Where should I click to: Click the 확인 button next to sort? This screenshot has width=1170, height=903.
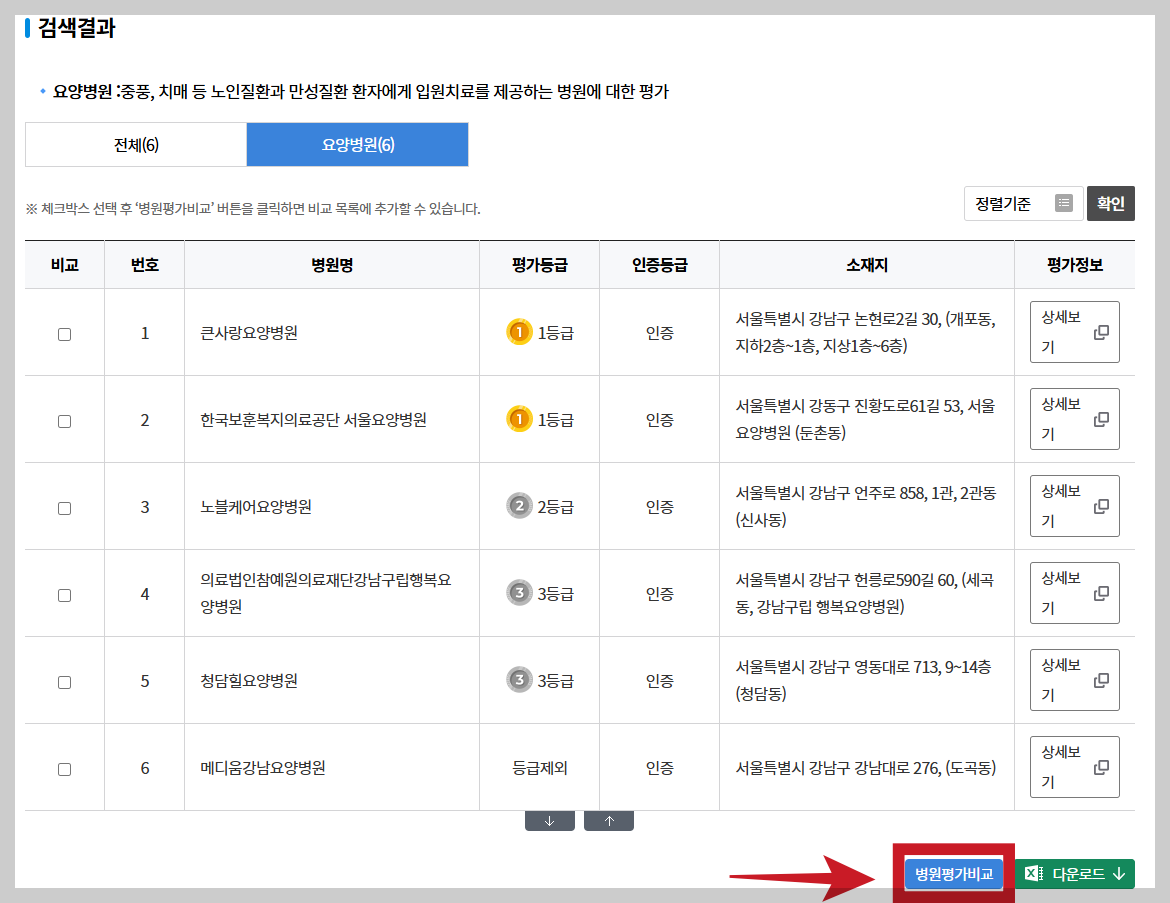pos(1110,203)
